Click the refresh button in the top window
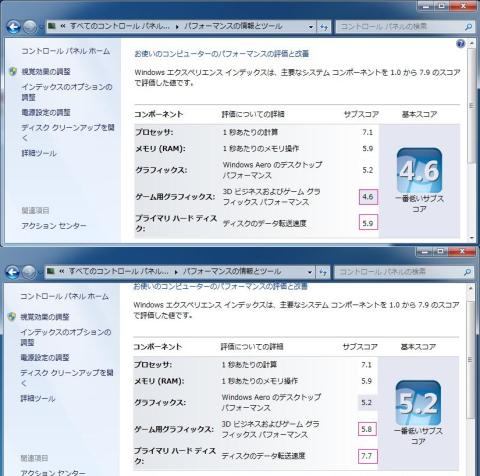The width and height of the screenshot is (480, 476). (324, 27)
